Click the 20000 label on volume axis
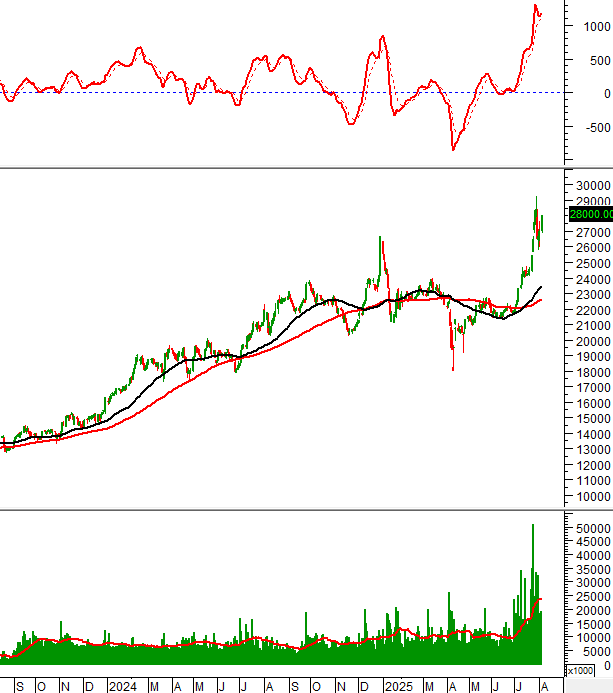The image size is (613, 693). 594,611
